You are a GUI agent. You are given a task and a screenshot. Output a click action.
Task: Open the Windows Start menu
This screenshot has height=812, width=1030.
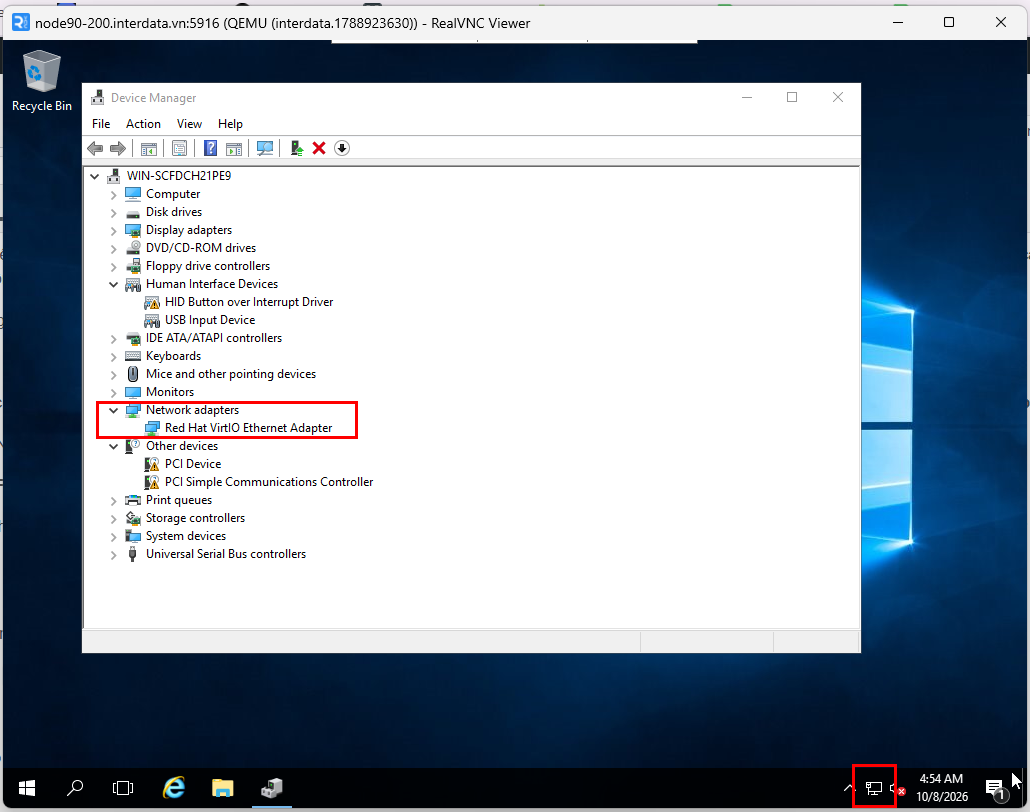(x=27, y=788)
